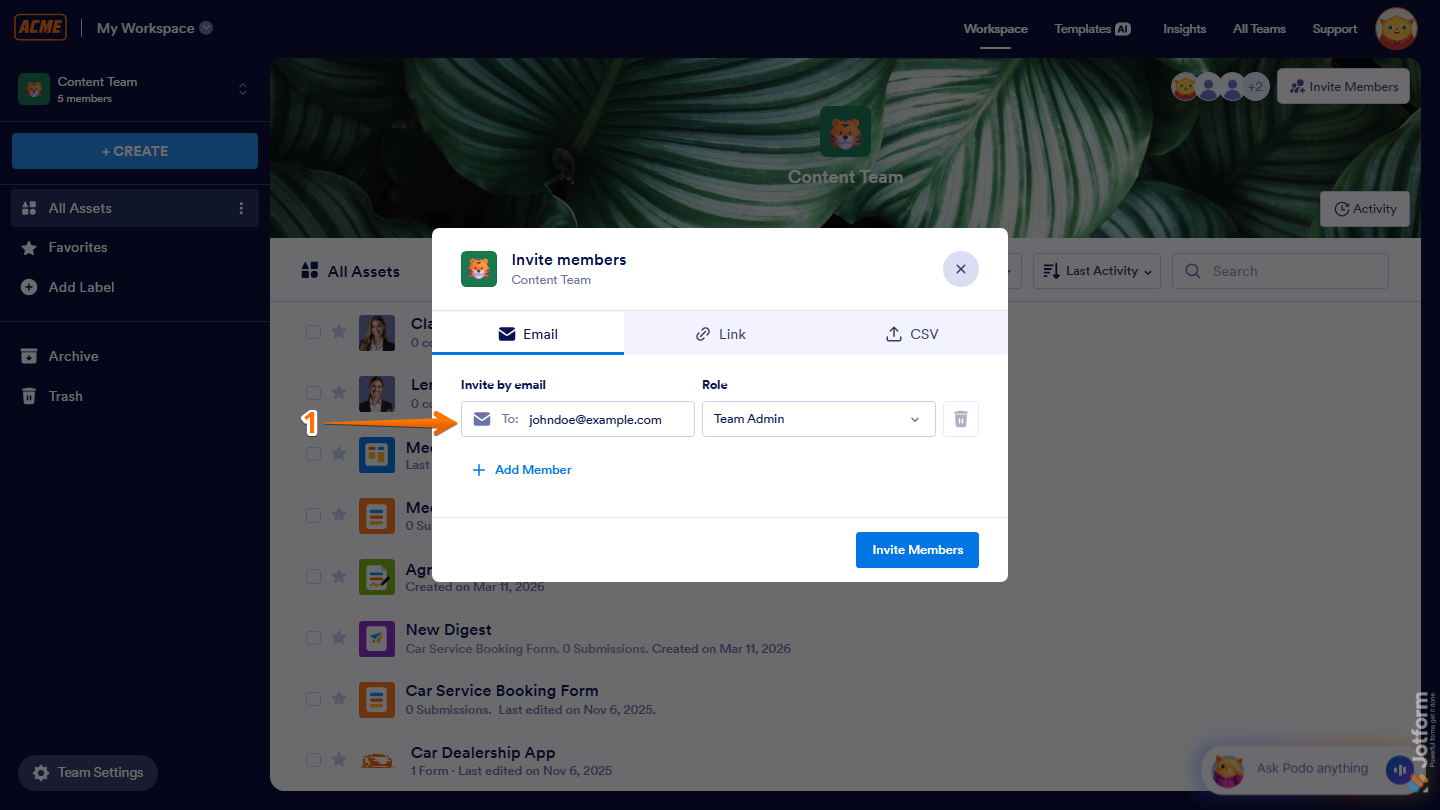Check the Car Dealership App checkbox
Image resolution: width=1440 pixels, height=810 pixels.
(x=313, y=760)
